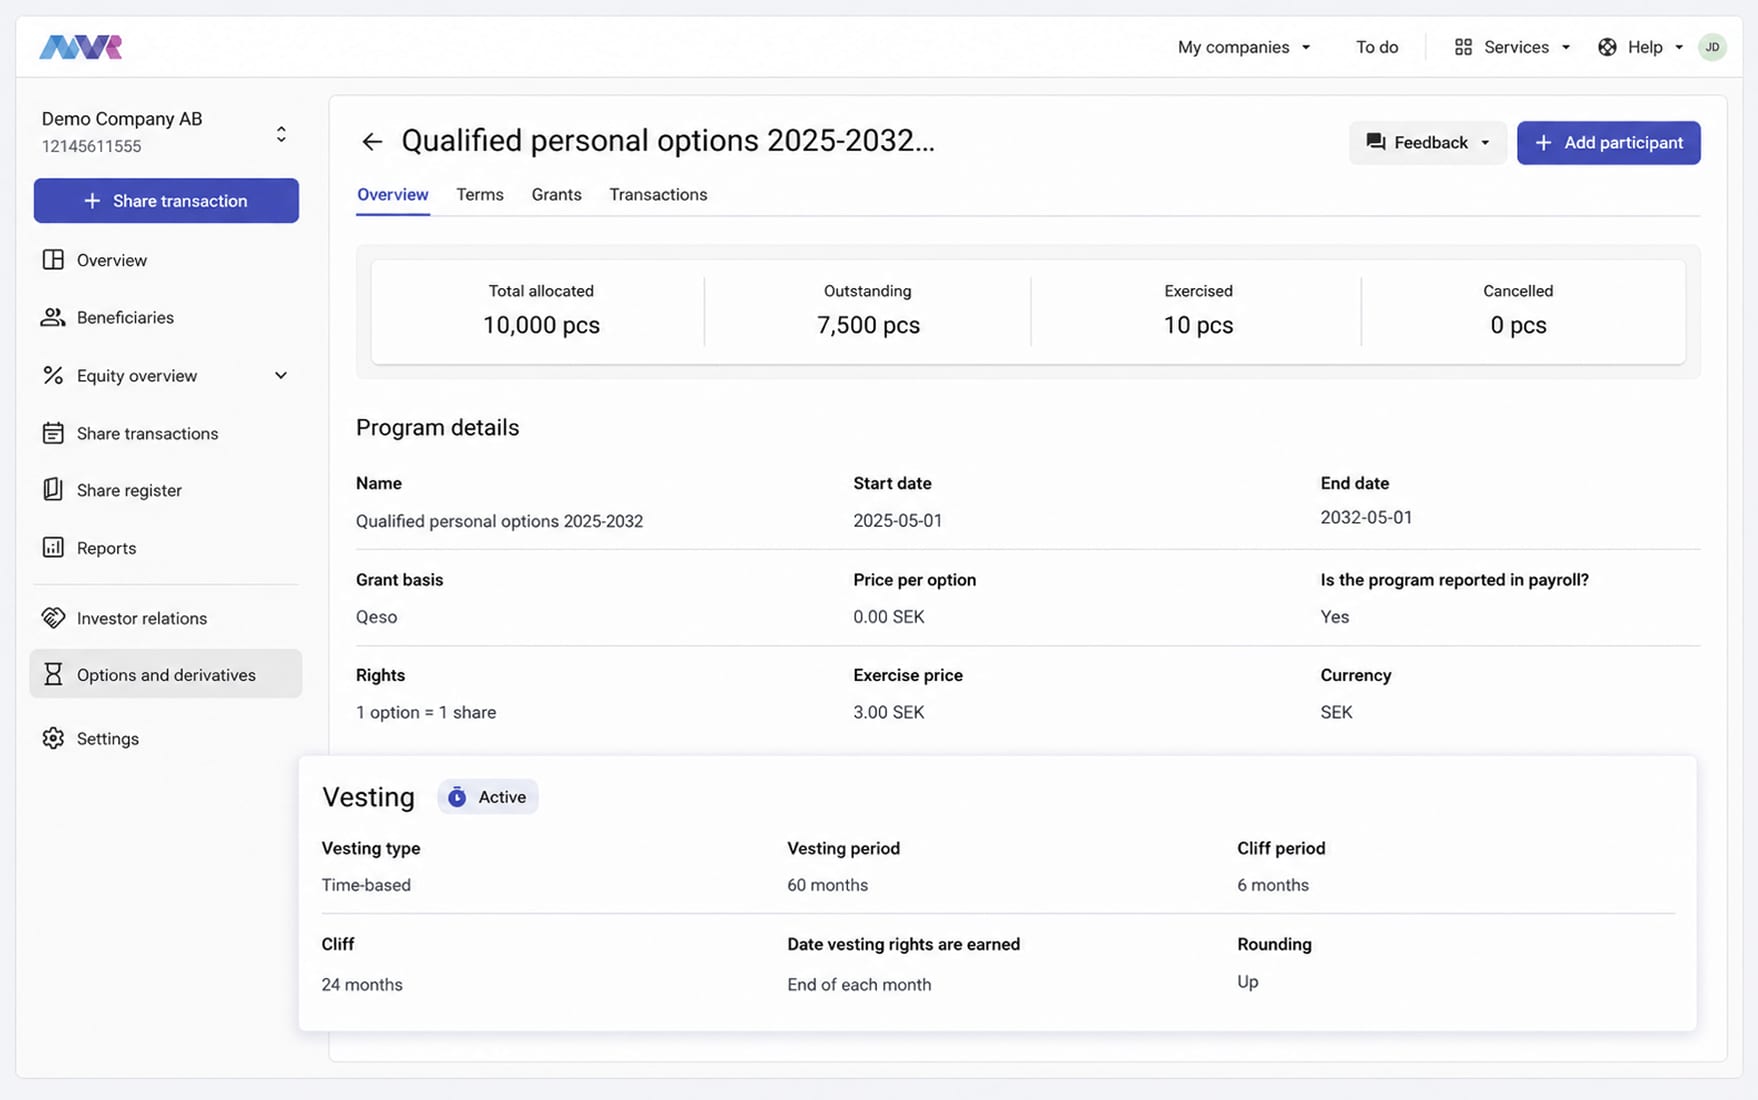Image resolution: width=1758 pixels, height=1100 pixels.
Task: Open the Services dropdown menu
Action: 1512,47
